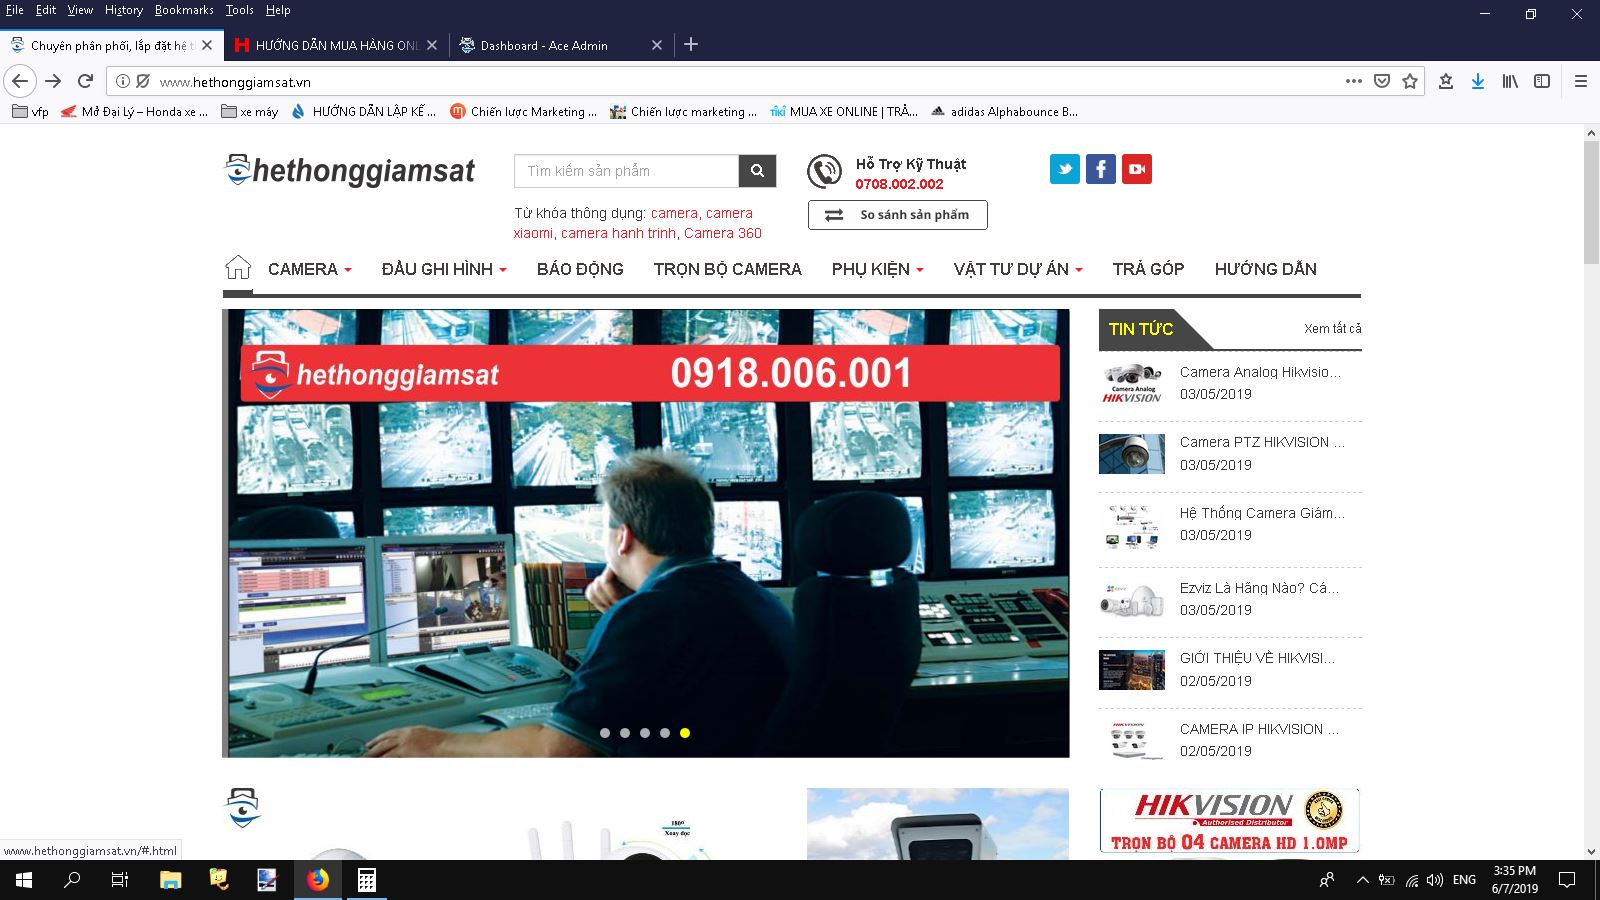Click the page vertical scrollbar thumb

(1591, 203)
